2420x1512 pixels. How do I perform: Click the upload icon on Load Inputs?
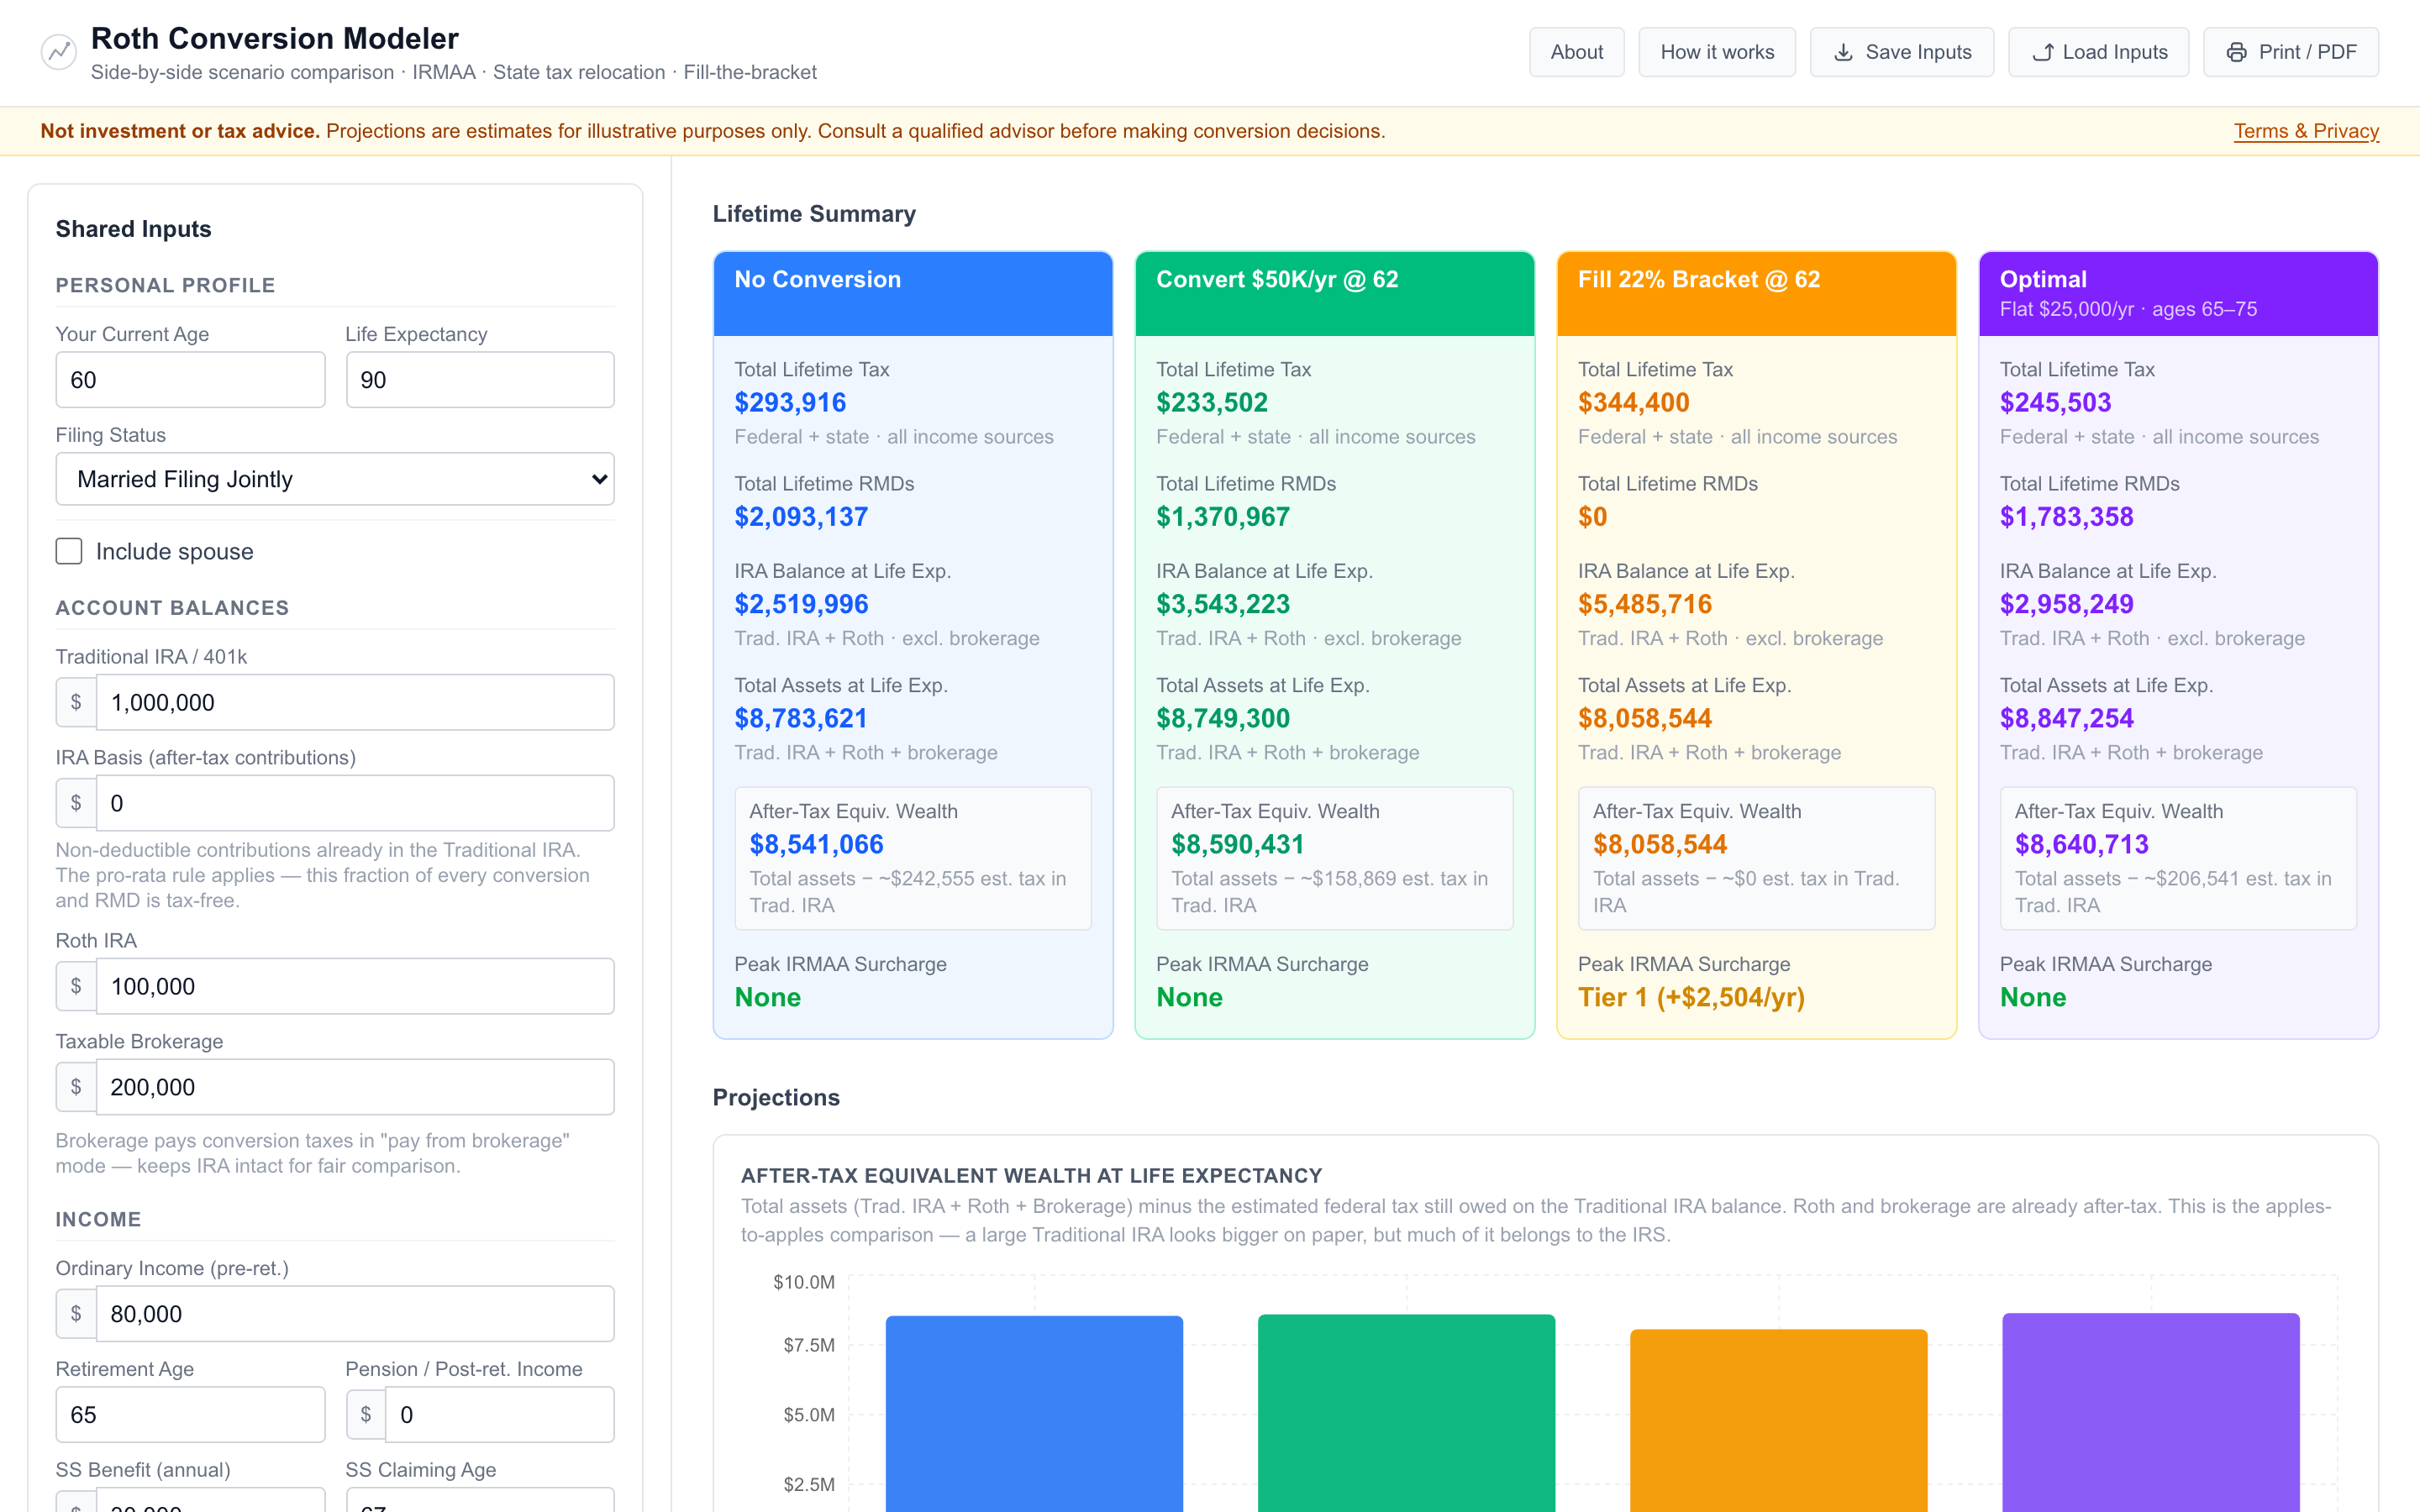pos(2042,52)
